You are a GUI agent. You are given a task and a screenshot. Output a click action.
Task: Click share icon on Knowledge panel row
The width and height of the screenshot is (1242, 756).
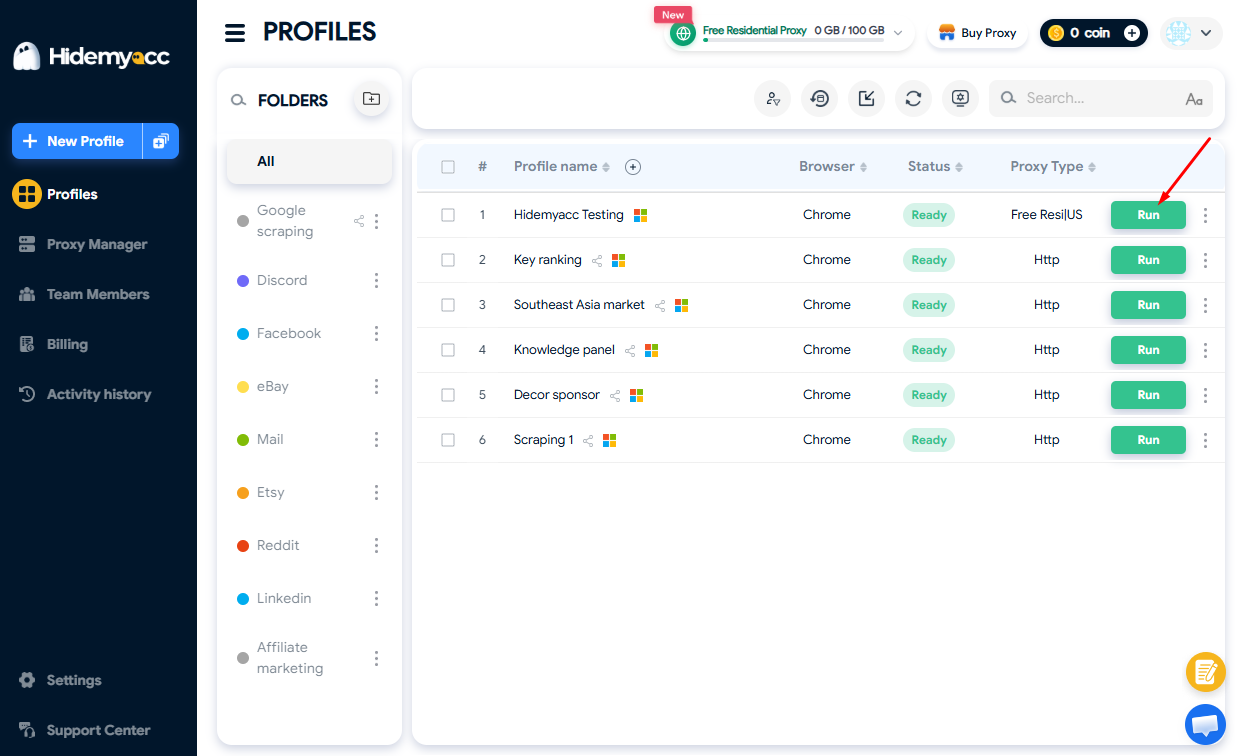pyautogui.click(x=630, y=350)
